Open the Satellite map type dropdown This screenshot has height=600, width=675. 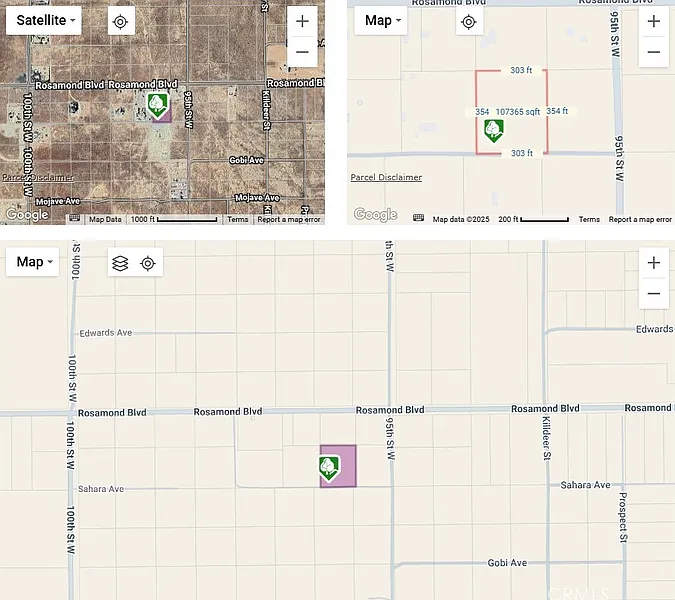[x=43, y=21]
